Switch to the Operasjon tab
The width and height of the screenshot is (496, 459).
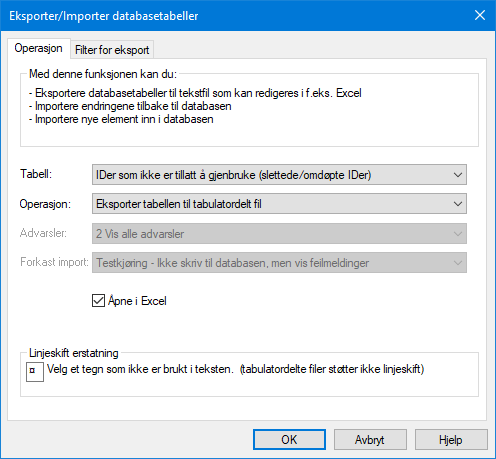pyautogui.click(x=38, y=48)
